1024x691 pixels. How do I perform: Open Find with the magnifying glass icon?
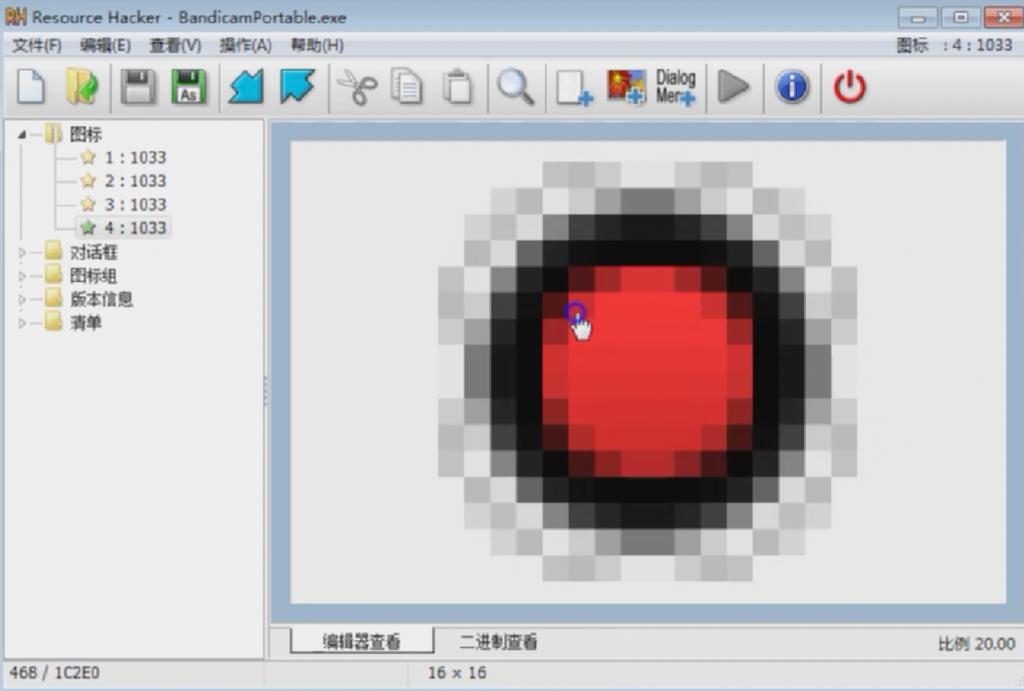(x=515, y=87)
